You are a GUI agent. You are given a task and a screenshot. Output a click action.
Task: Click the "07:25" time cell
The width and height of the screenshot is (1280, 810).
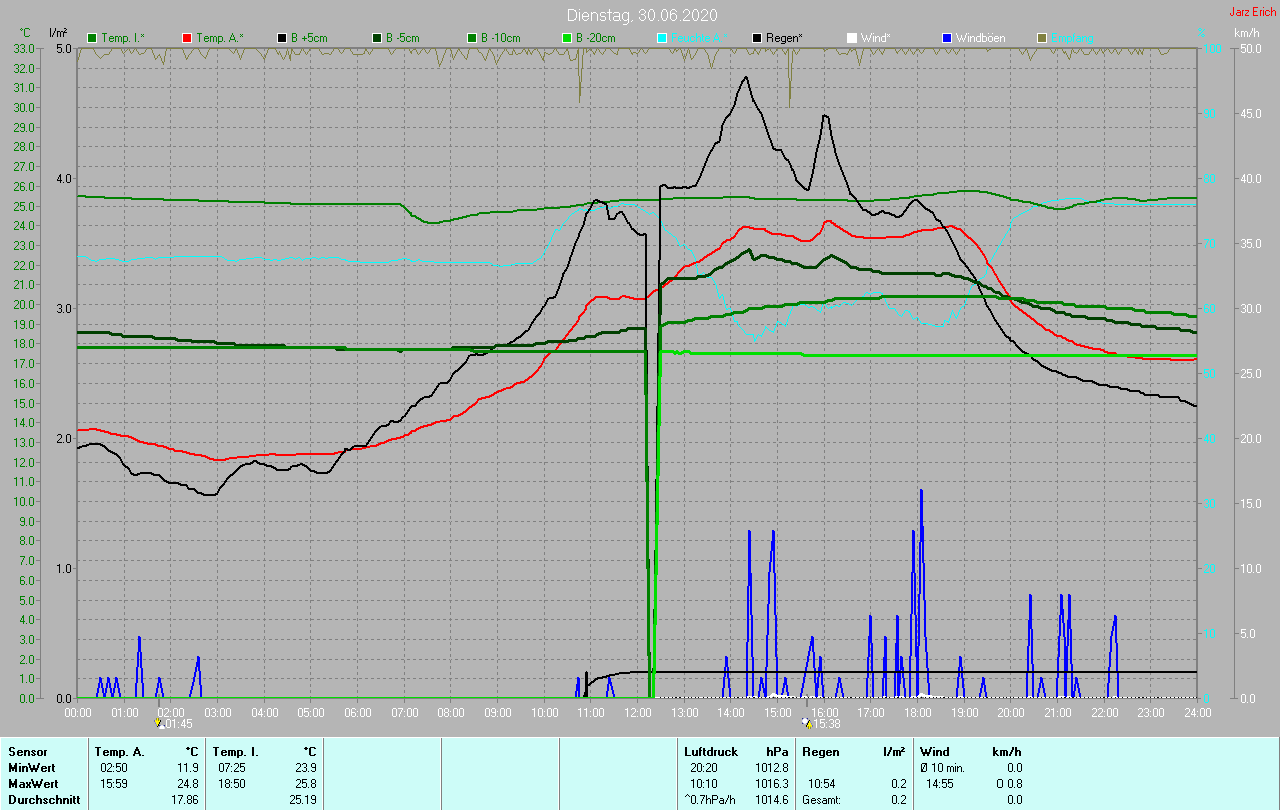[x=232, y=767]
